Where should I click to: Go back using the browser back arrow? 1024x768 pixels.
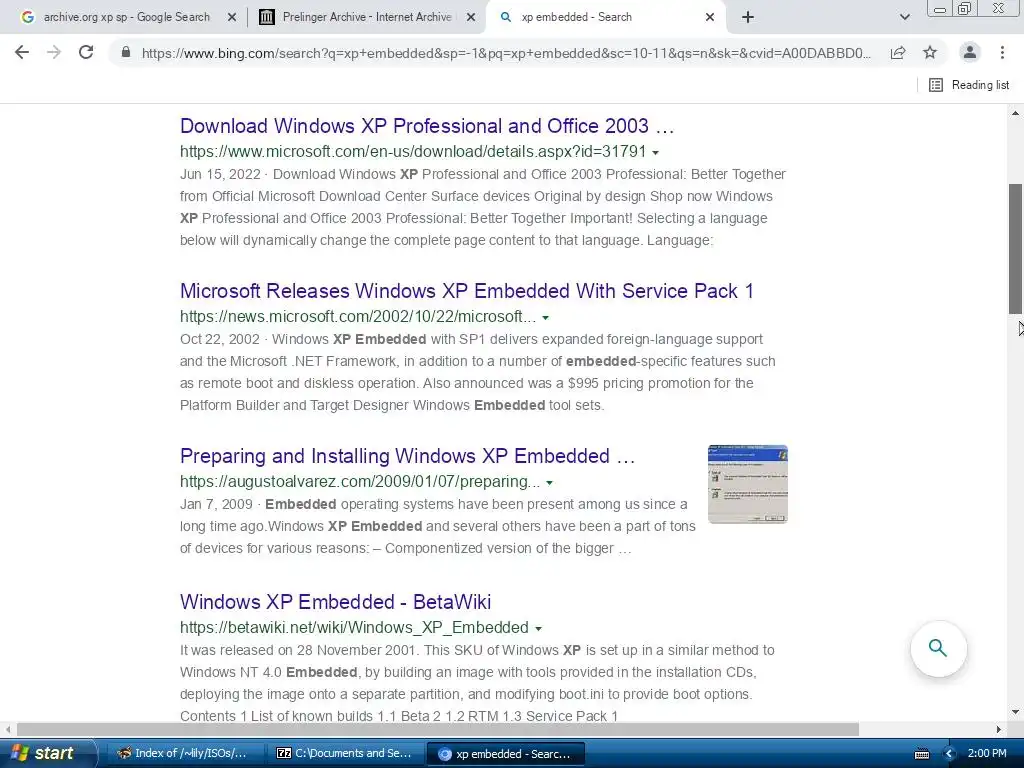[22, 52]
